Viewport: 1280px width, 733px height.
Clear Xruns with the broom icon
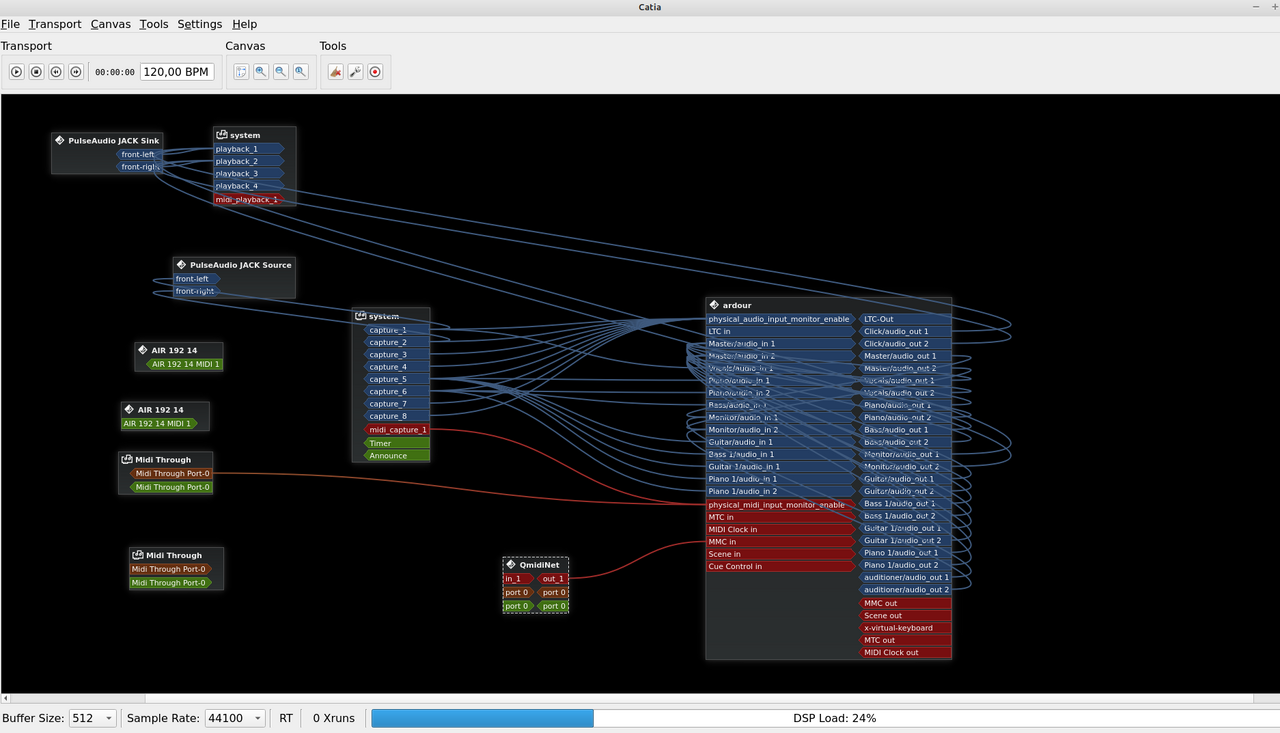[335, 72]
